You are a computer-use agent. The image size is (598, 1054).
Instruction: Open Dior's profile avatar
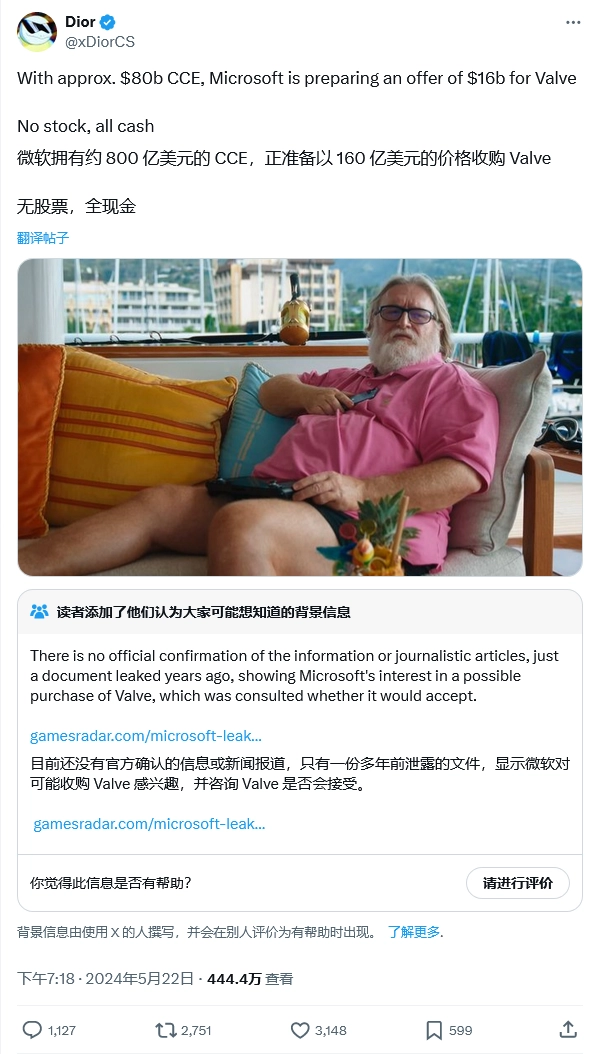[36, 32]
